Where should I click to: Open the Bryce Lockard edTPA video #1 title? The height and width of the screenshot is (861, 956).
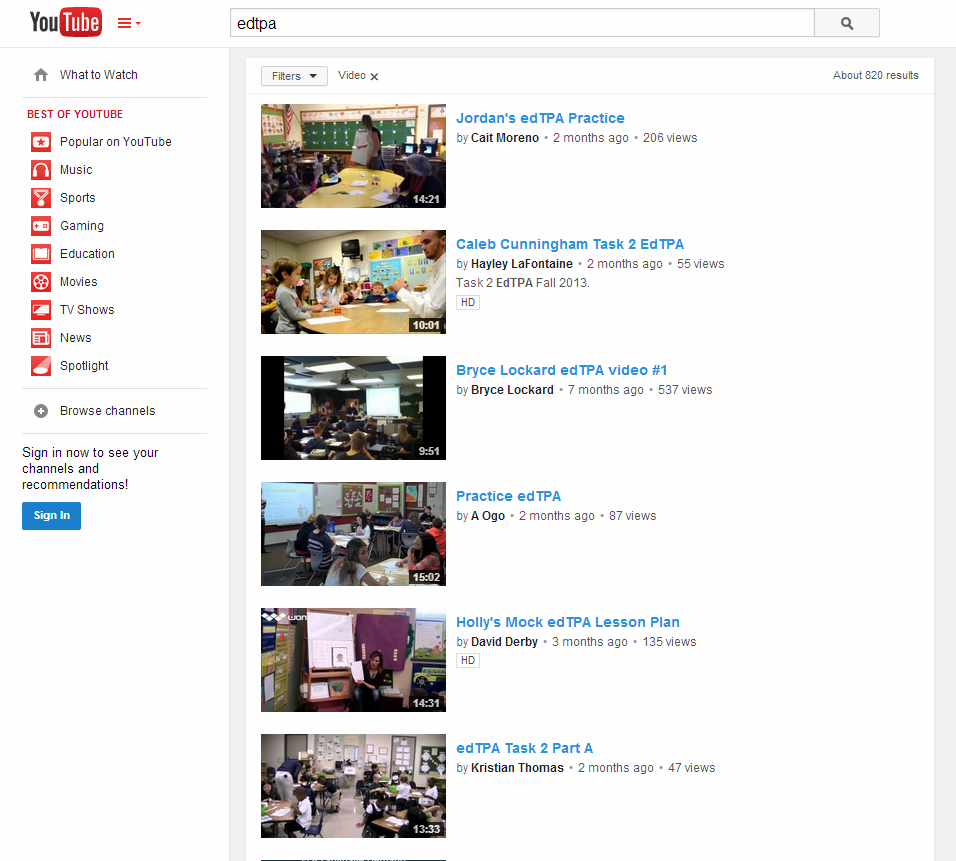(562, 371)
